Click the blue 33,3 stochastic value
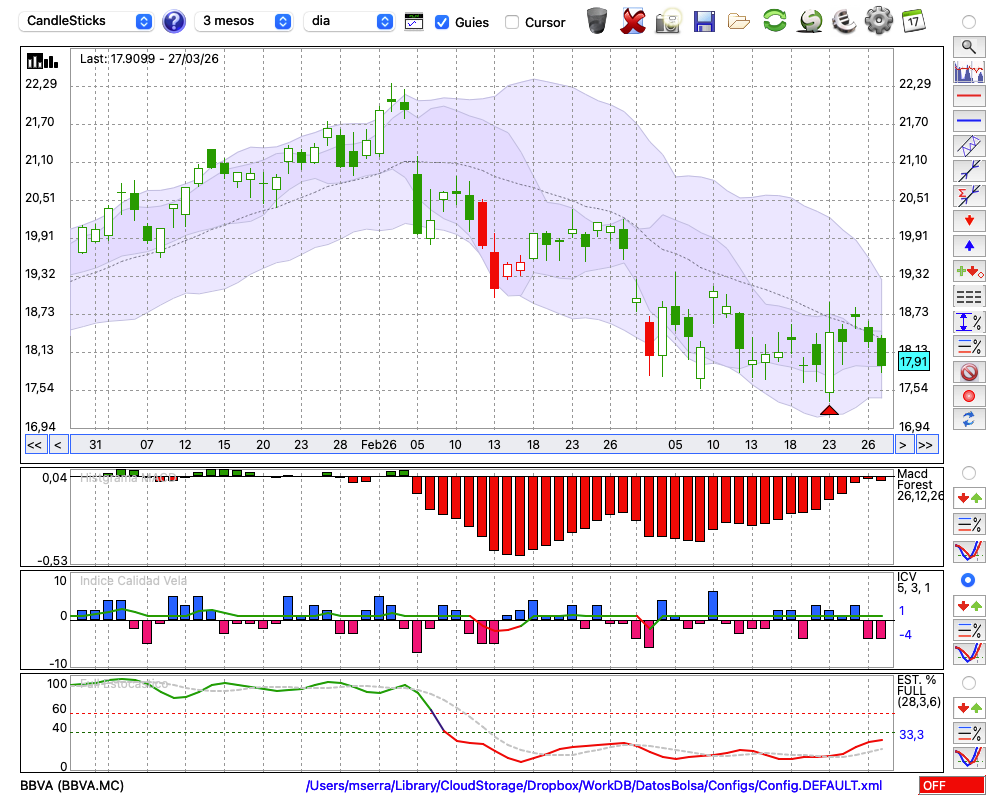The width and height of the screenshot is (1000, 800). [x=911, y=734]
